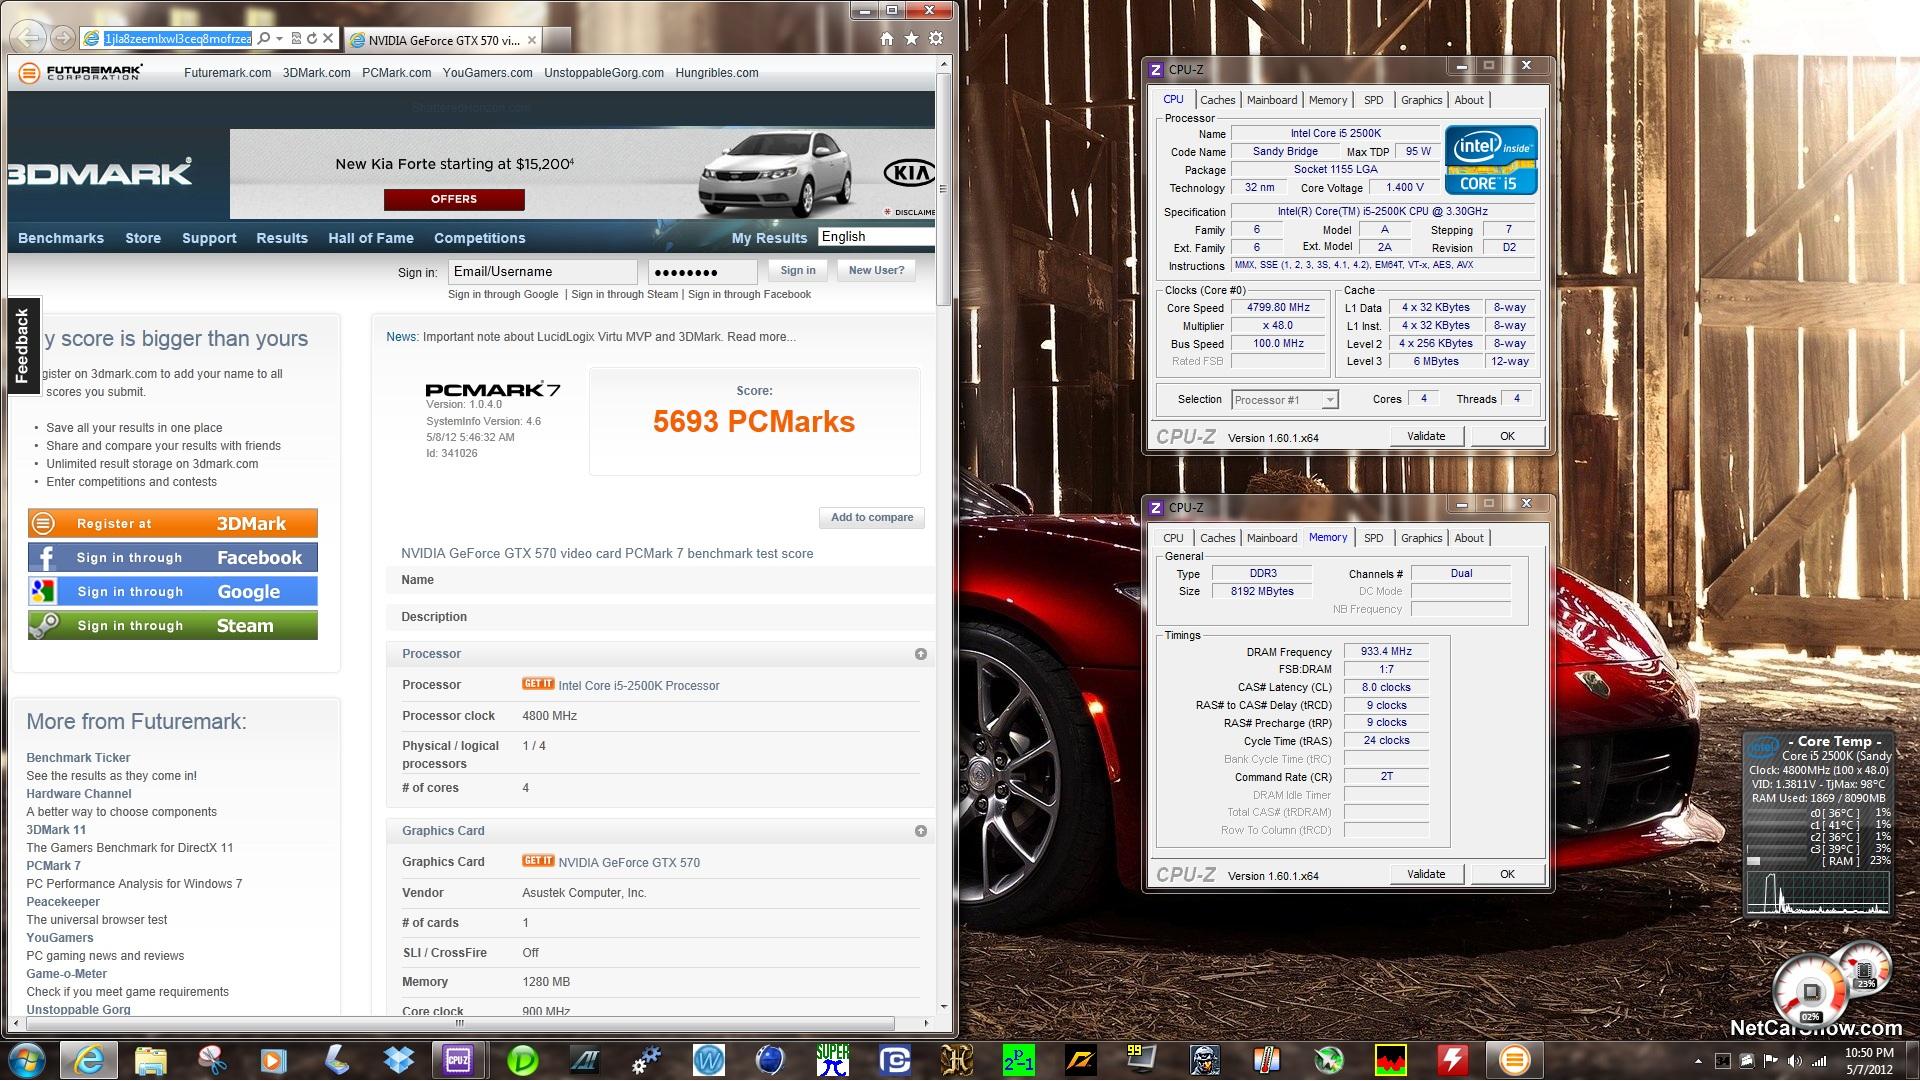The image size is (1920, 1081).
Task: Click OK in lower CPU-Z window
Action: [1507, 874]
